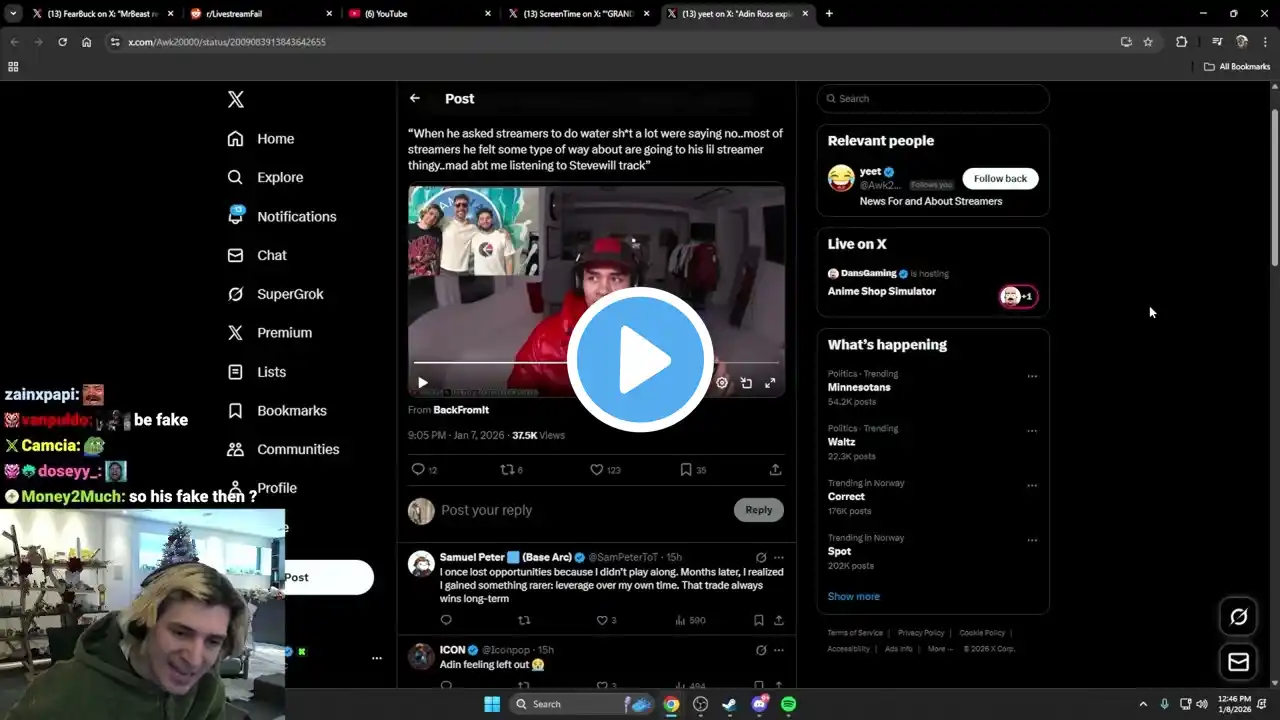Open the floating Grok button
This screenshot has height=720, width=1280.
pos(1238,617)
